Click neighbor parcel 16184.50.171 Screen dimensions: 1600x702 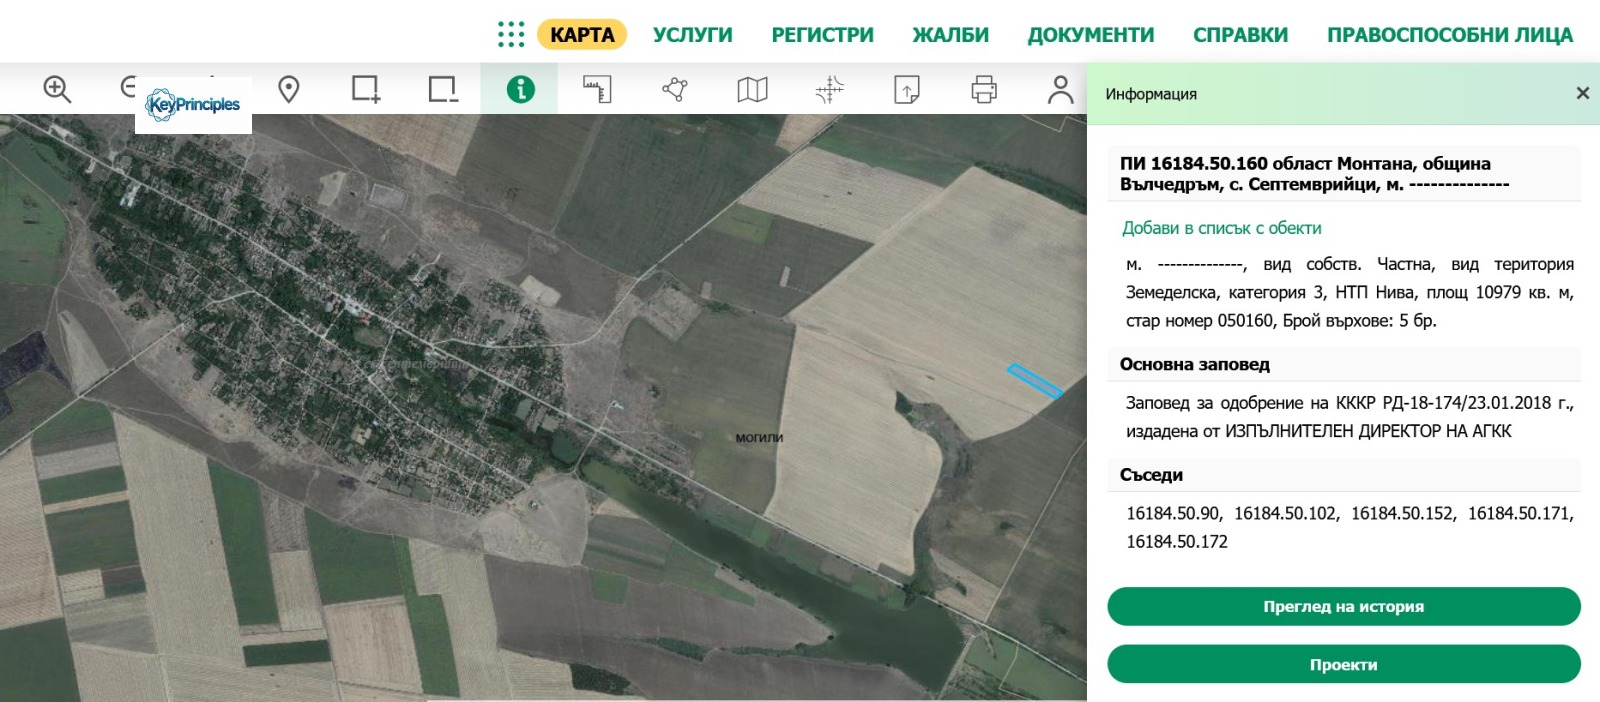point(1520,513)
